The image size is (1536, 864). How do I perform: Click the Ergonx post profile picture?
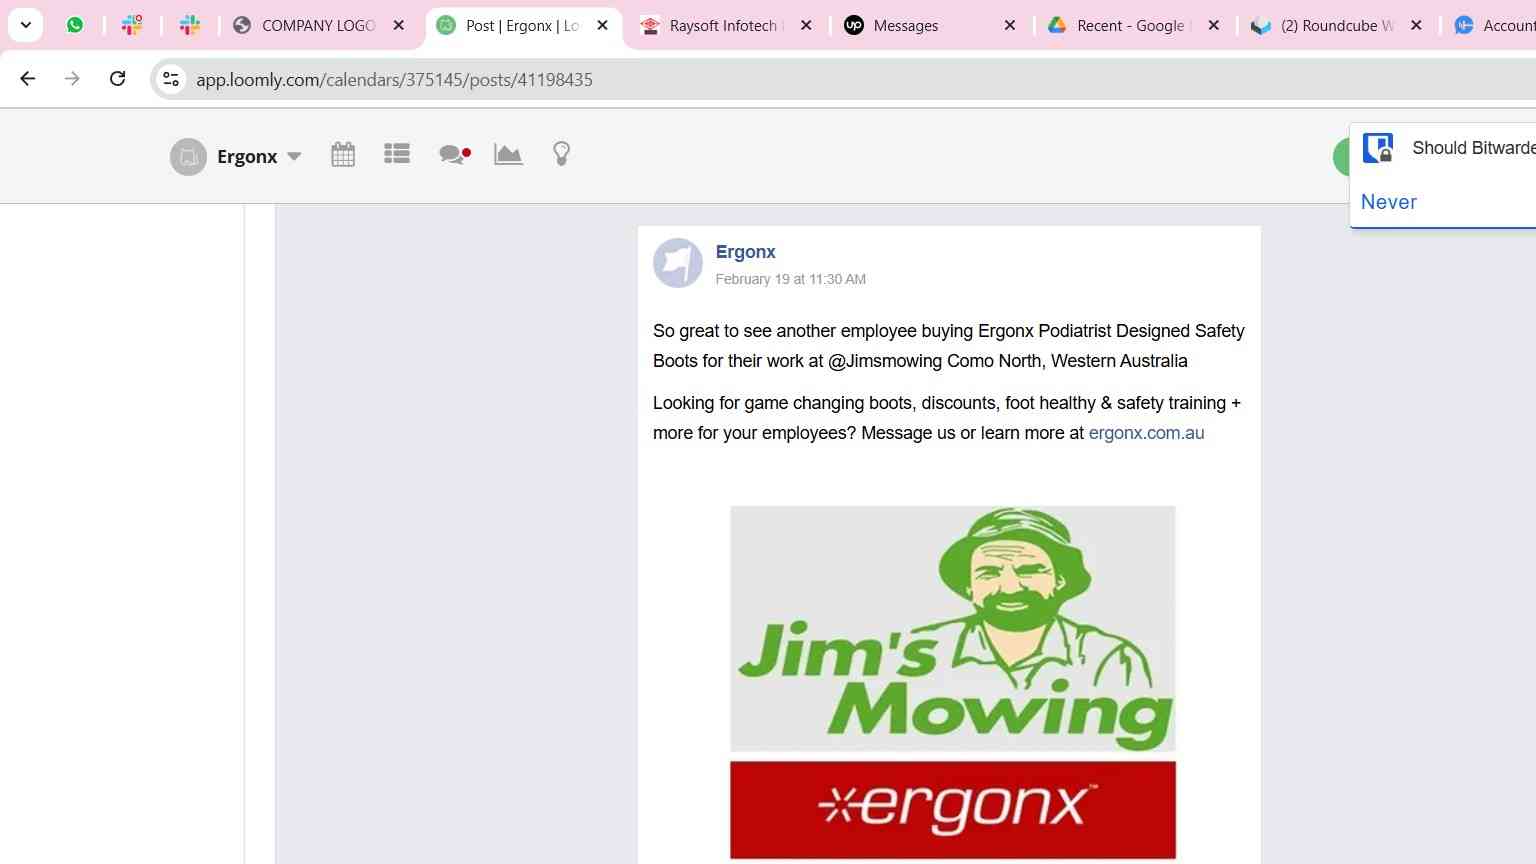678,263
